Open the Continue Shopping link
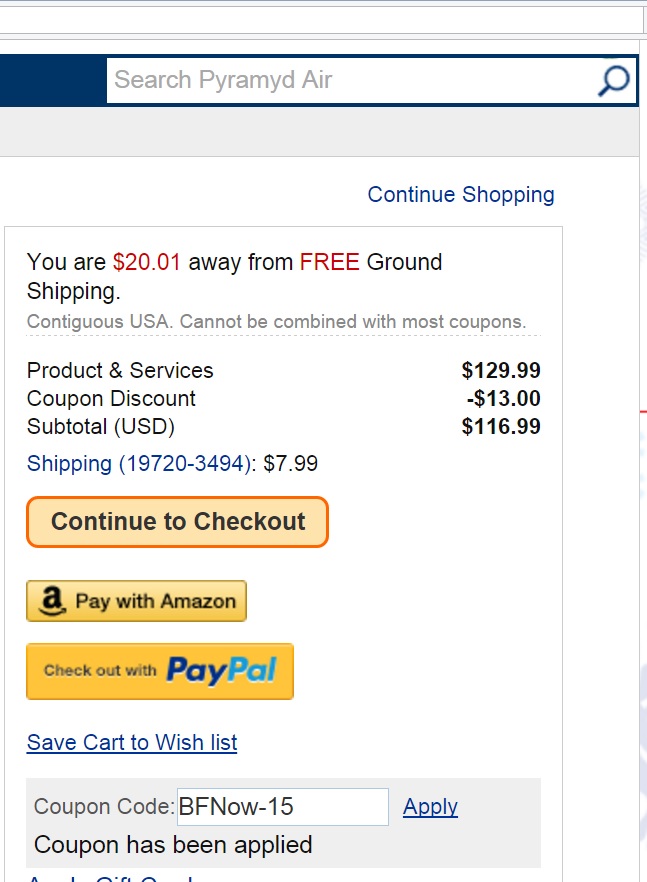 tap(460, 194)
